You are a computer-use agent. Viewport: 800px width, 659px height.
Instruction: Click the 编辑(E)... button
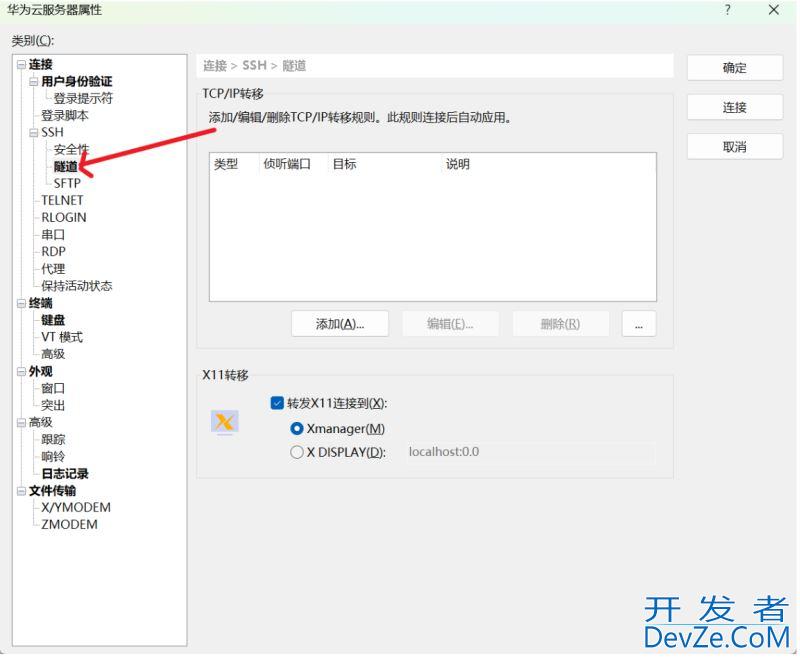451,324
